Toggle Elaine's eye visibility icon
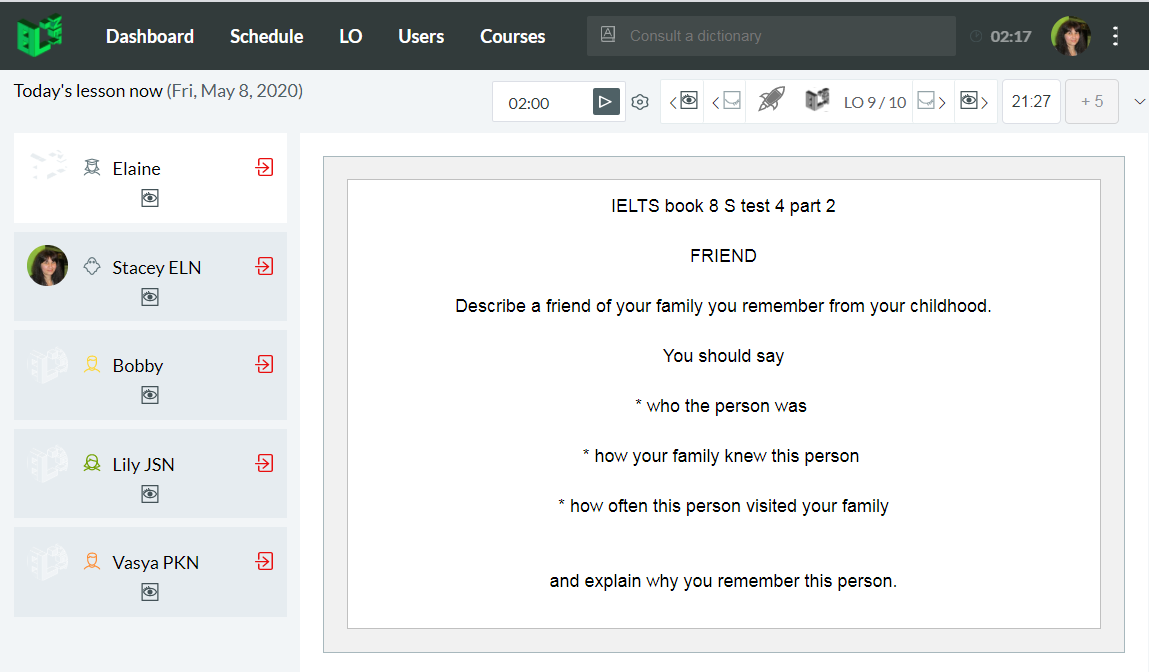This screenshot has height=672, width=1153. coord(150,198)
